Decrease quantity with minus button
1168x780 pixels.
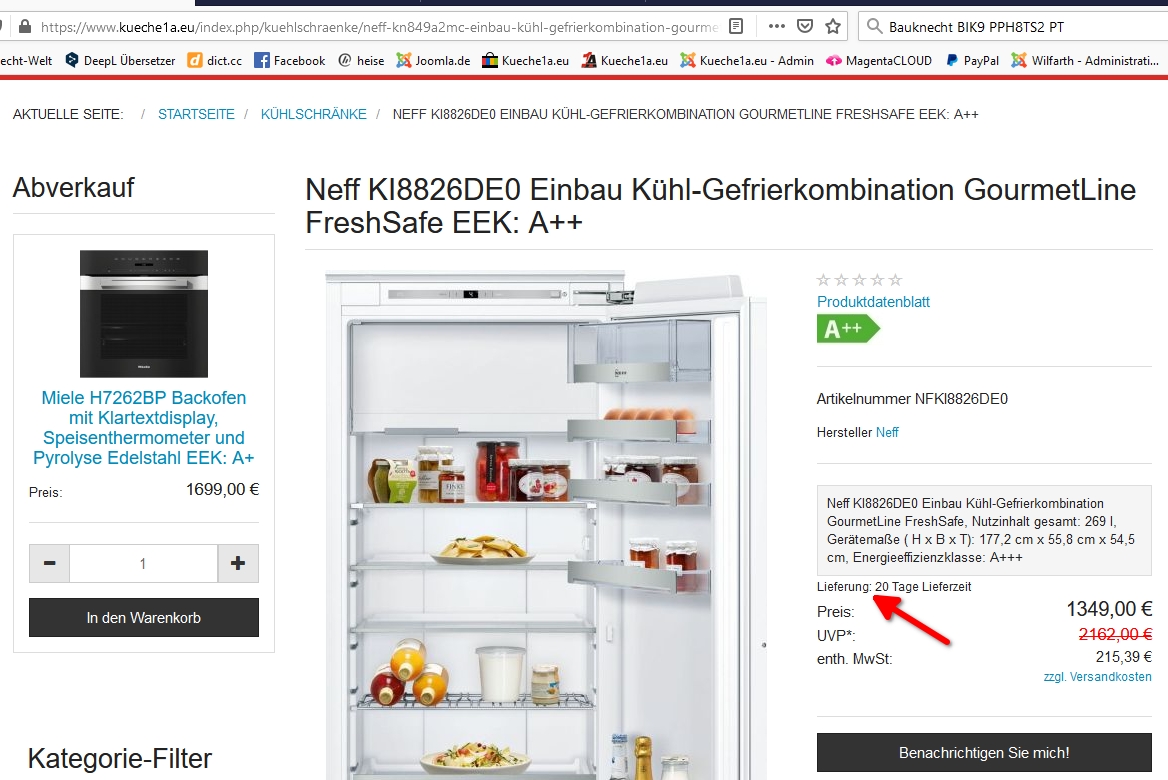point(49,563)
